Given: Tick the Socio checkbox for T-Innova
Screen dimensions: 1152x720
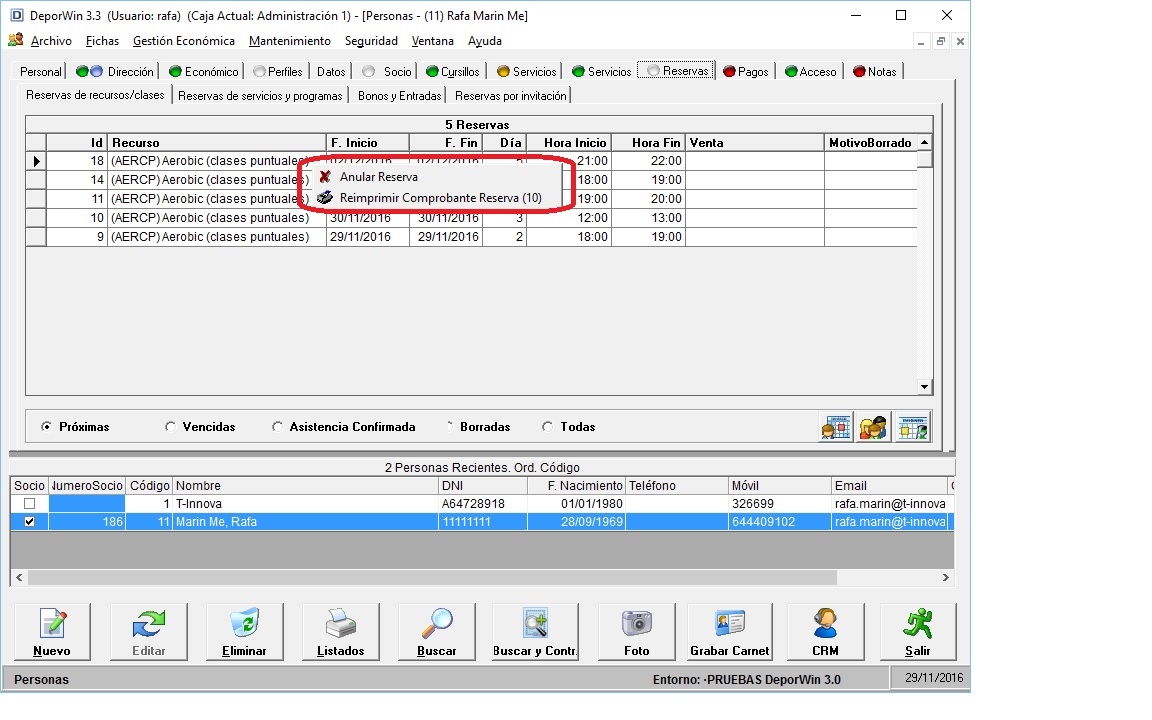Looking at the screenshot, I should [x=29, y=504].
